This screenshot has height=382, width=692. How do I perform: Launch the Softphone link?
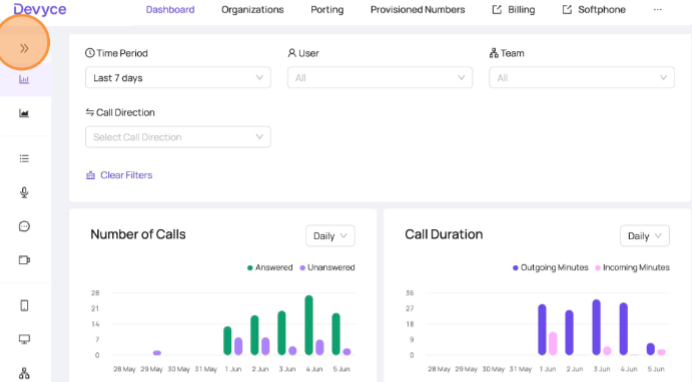point(602,10)
